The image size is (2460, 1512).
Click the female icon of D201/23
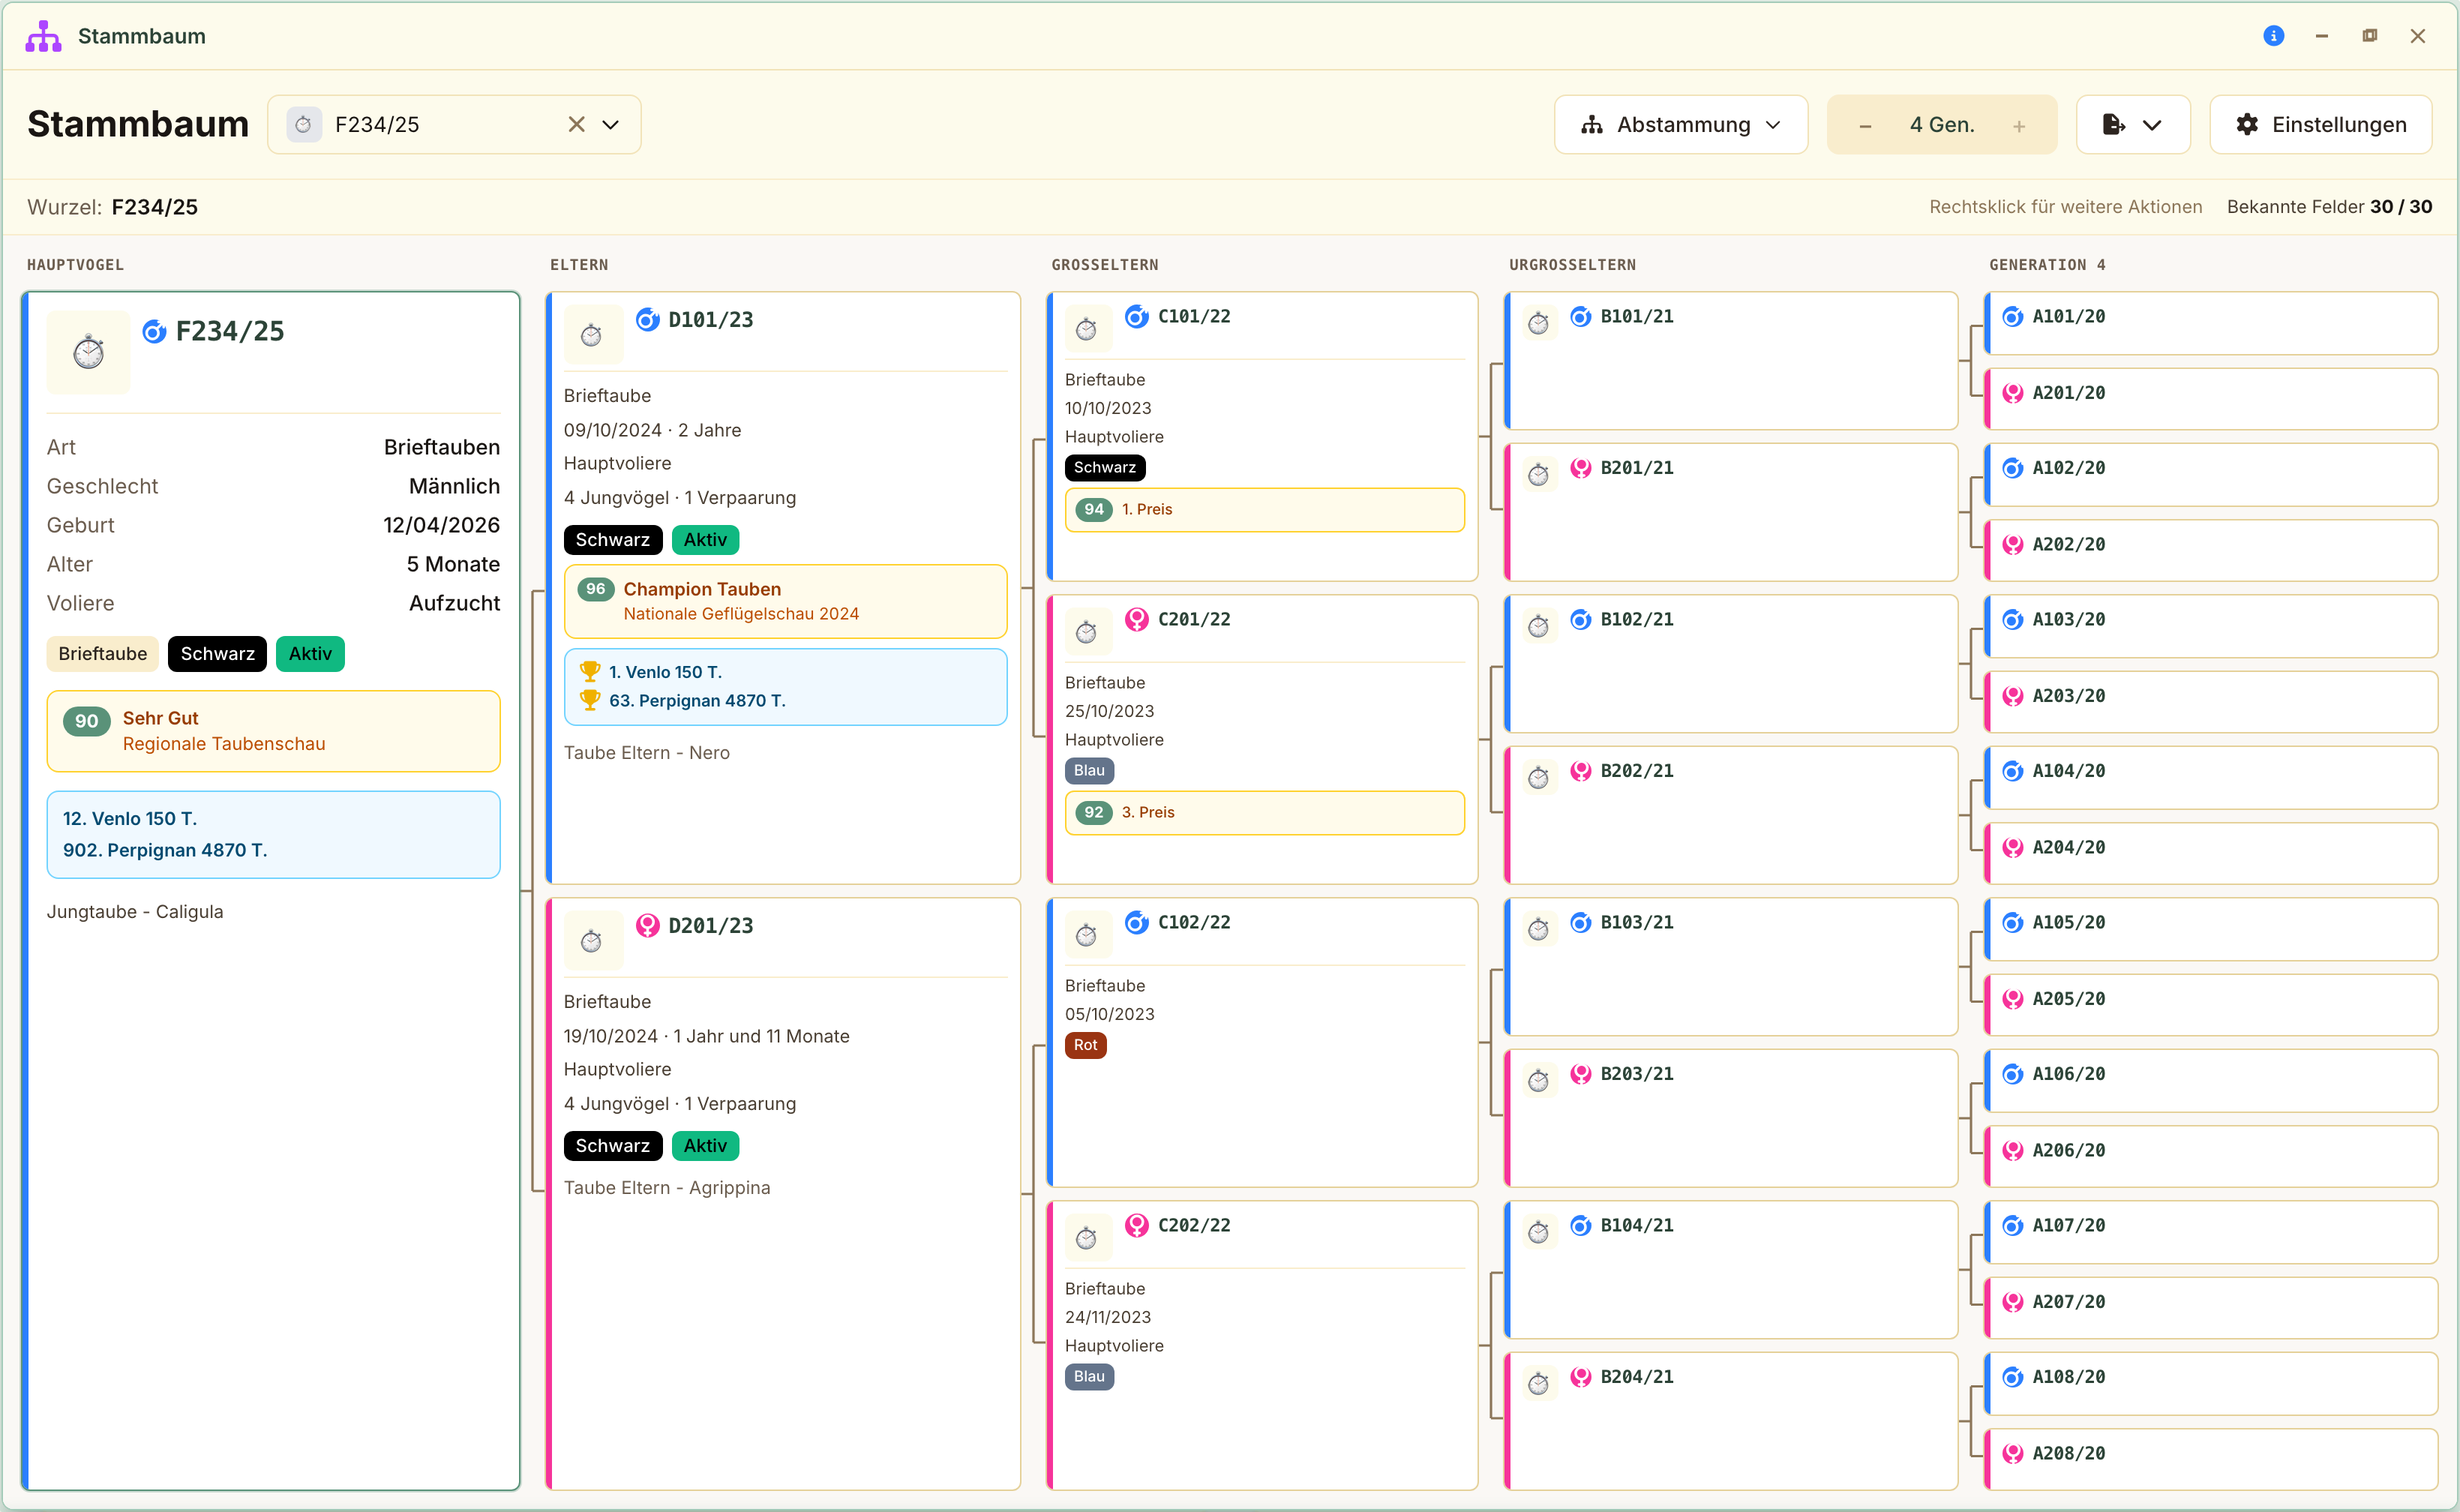point(648,925)
